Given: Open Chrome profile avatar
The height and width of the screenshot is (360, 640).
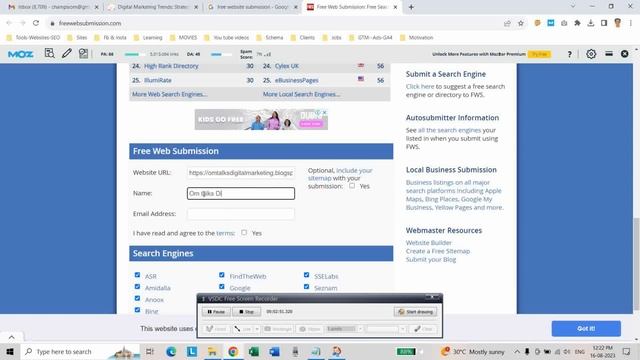Looking at the screenshot, I should [x=618, y=23].
